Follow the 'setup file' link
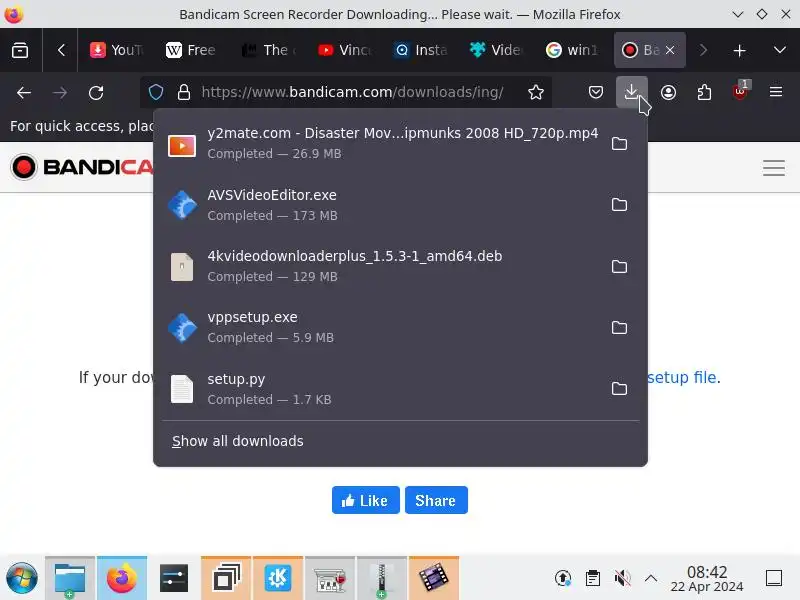Viewport: 800px width, 600px height. 682,378
